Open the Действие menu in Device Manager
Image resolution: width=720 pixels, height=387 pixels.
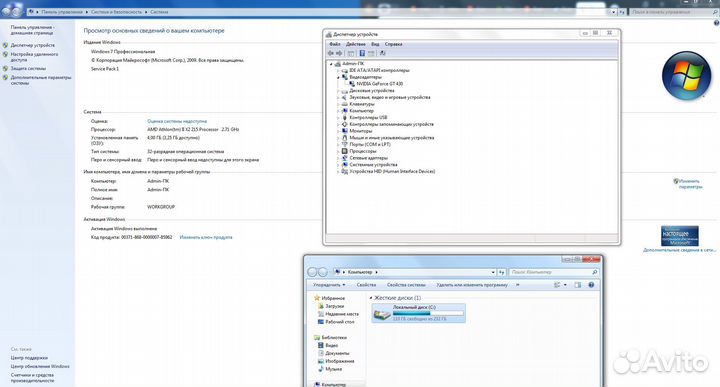pos(355,44)
